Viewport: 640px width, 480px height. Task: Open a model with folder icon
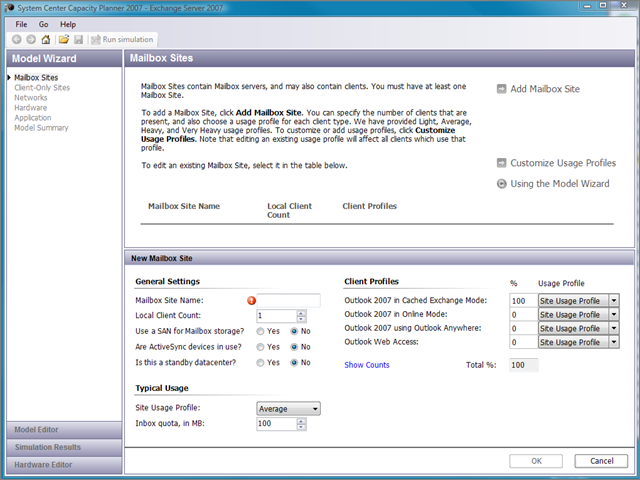63,39
